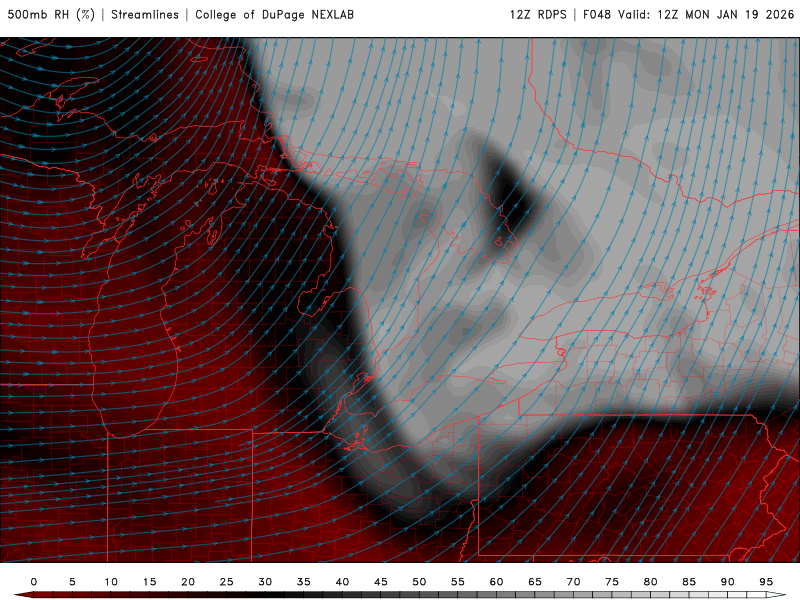Click the '35' label on color scale
Viewport: 800px width, 600px height.
304,582
